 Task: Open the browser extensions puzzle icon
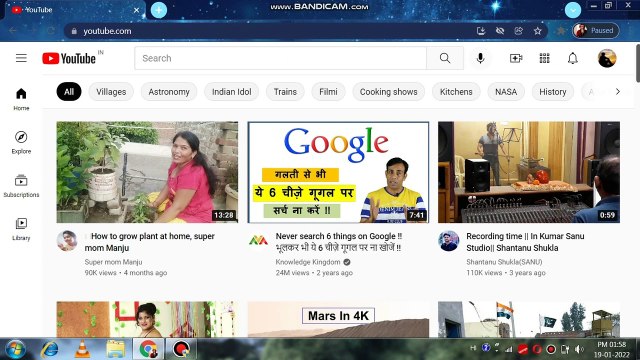pos(561,31)
